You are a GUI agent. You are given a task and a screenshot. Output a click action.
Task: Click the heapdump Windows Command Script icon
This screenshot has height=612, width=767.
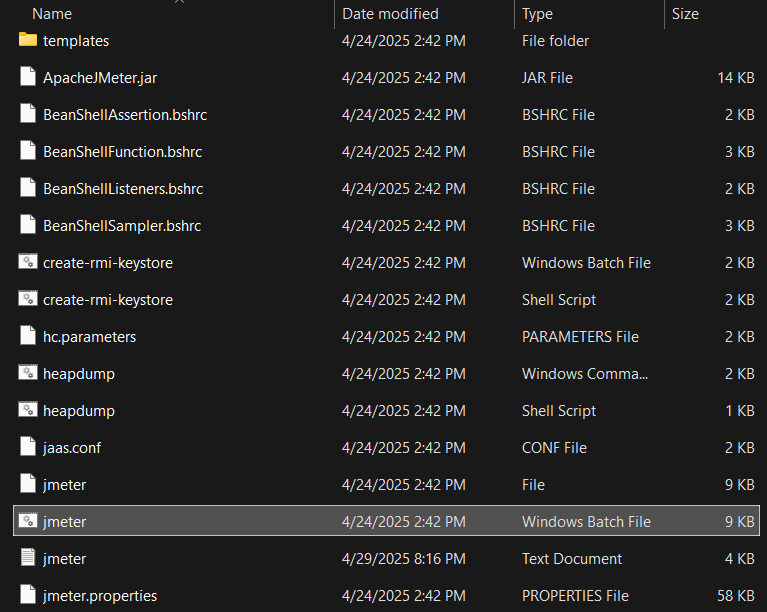[28, 373]
